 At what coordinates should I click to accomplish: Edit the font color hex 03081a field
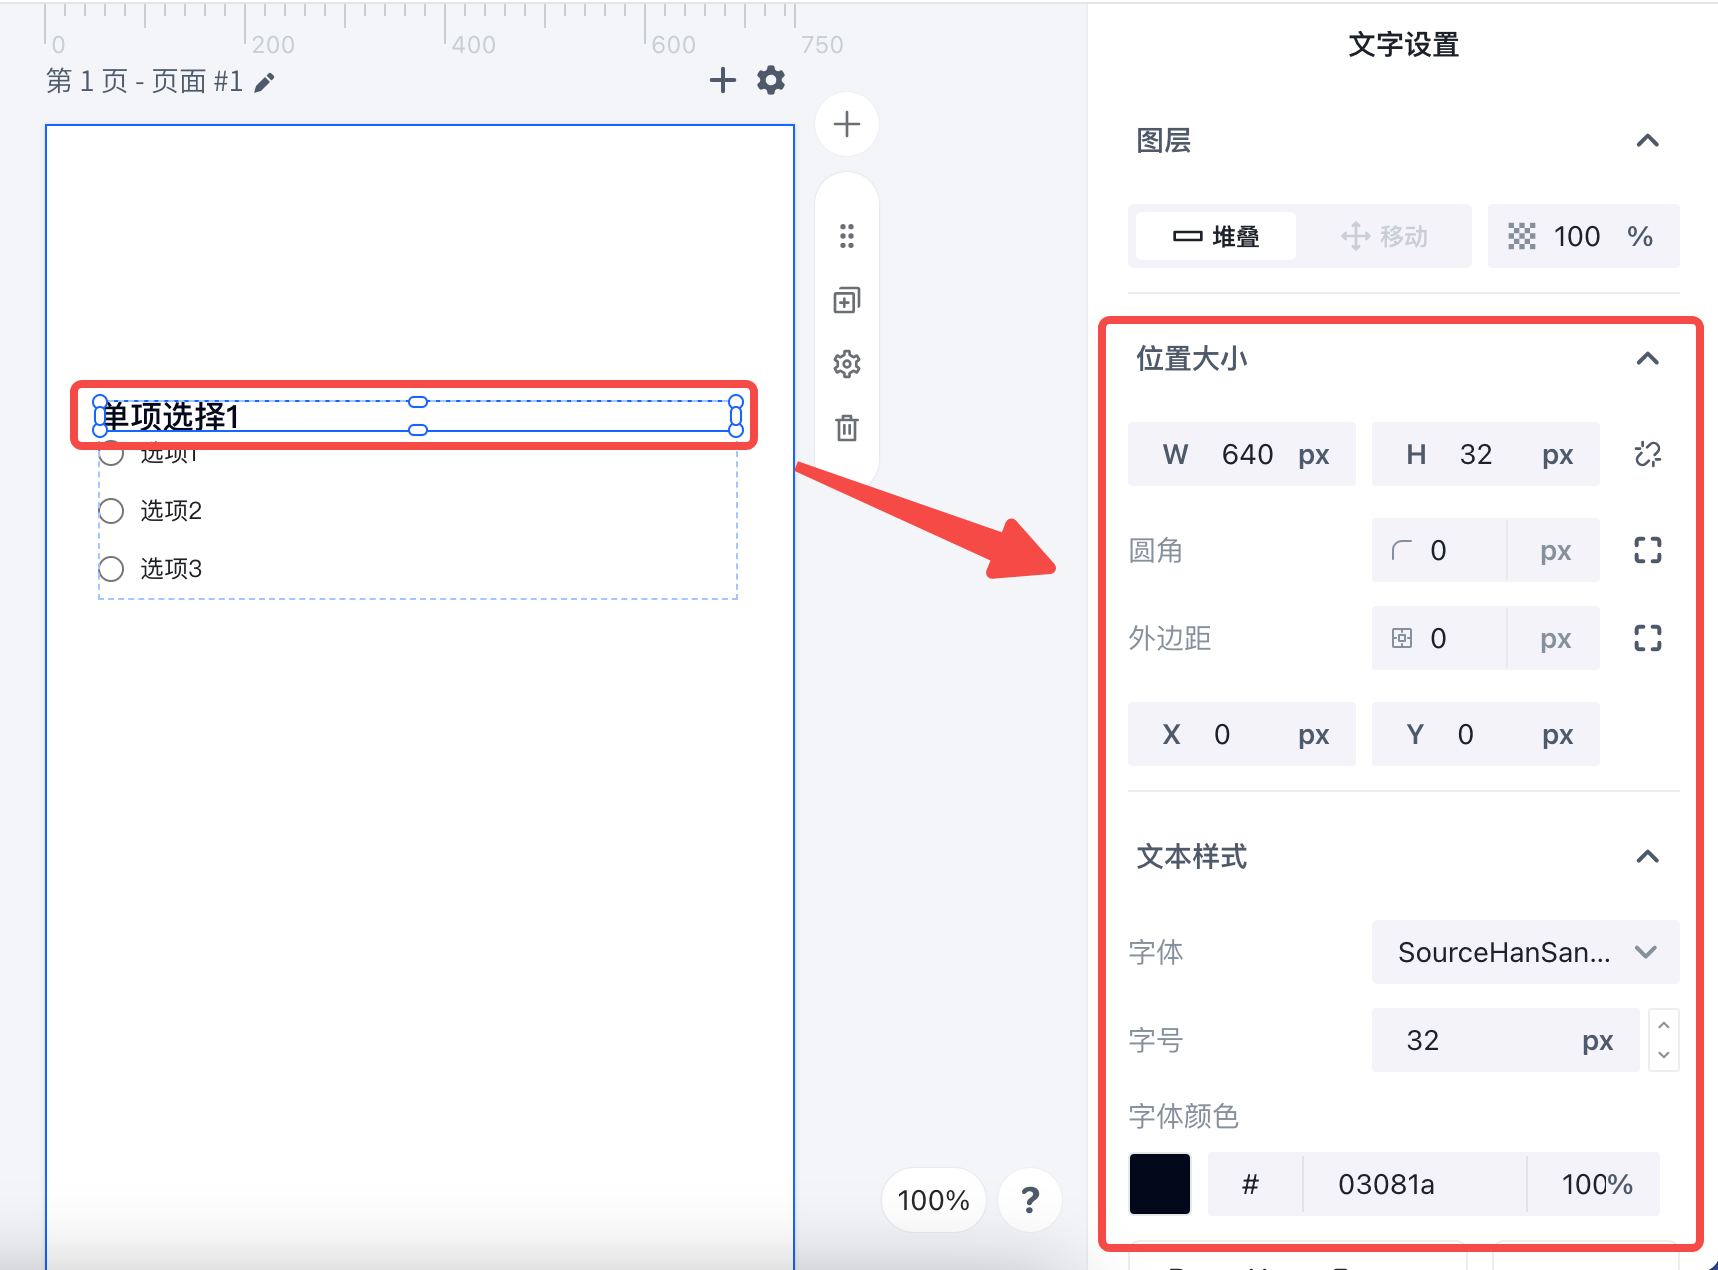[x=1415, y=1184]
